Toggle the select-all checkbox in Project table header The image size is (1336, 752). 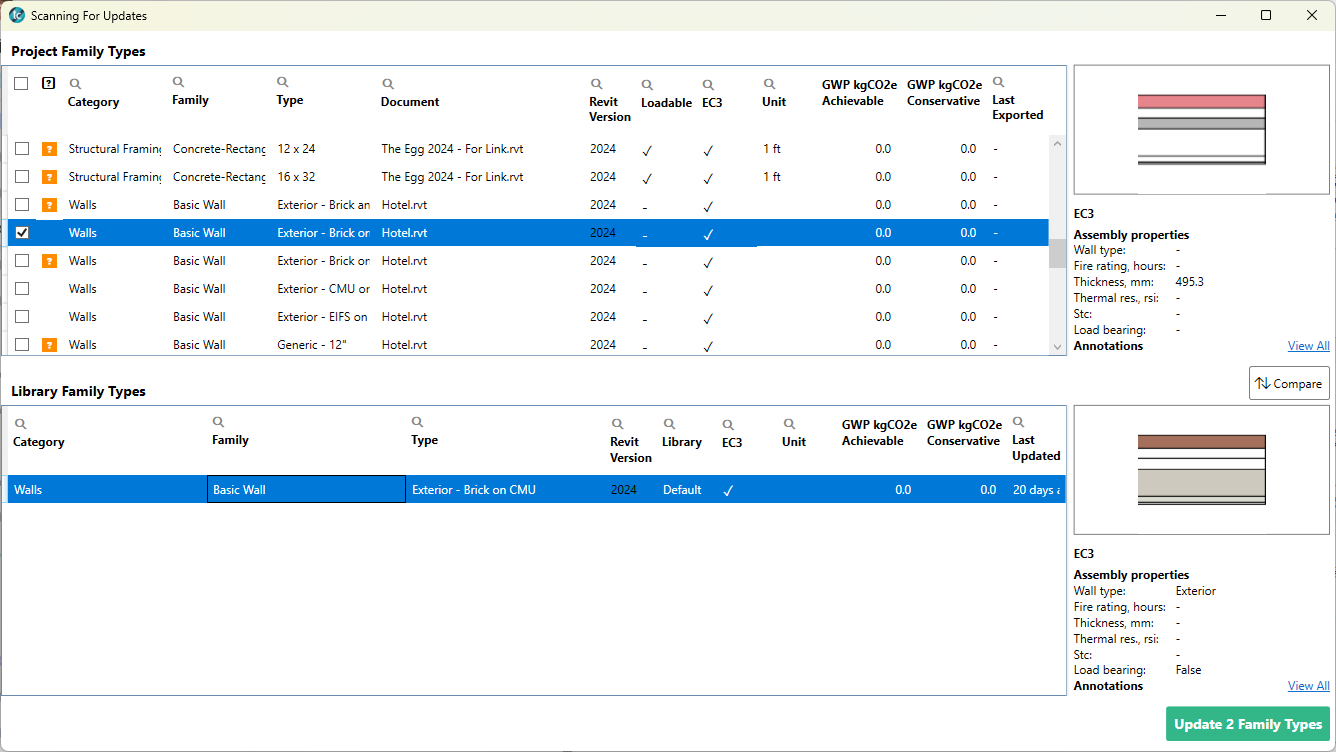21,84
